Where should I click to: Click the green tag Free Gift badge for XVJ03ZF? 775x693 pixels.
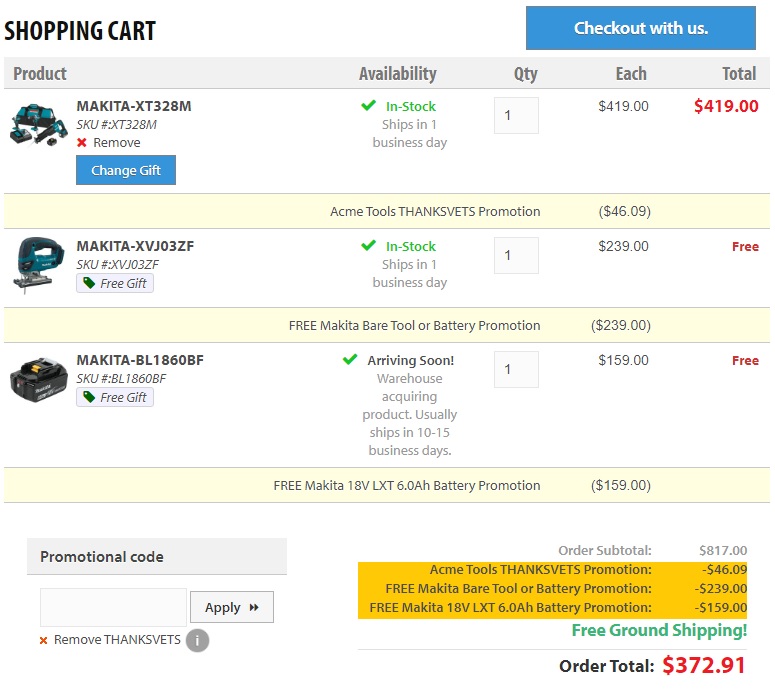[x=115, y=284]
